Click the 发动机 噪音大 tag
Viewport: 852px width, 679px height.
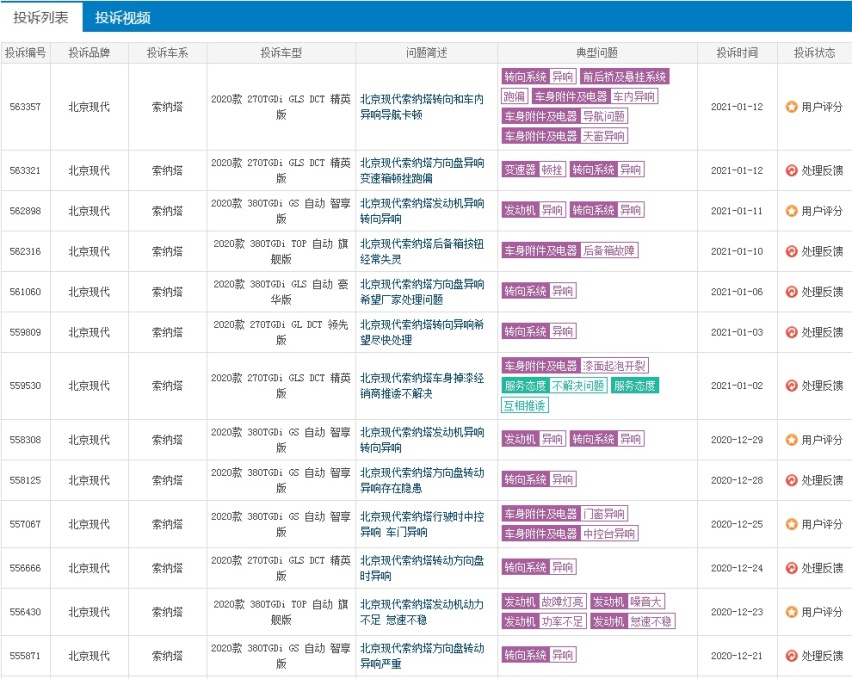click(x=628, y=601)
